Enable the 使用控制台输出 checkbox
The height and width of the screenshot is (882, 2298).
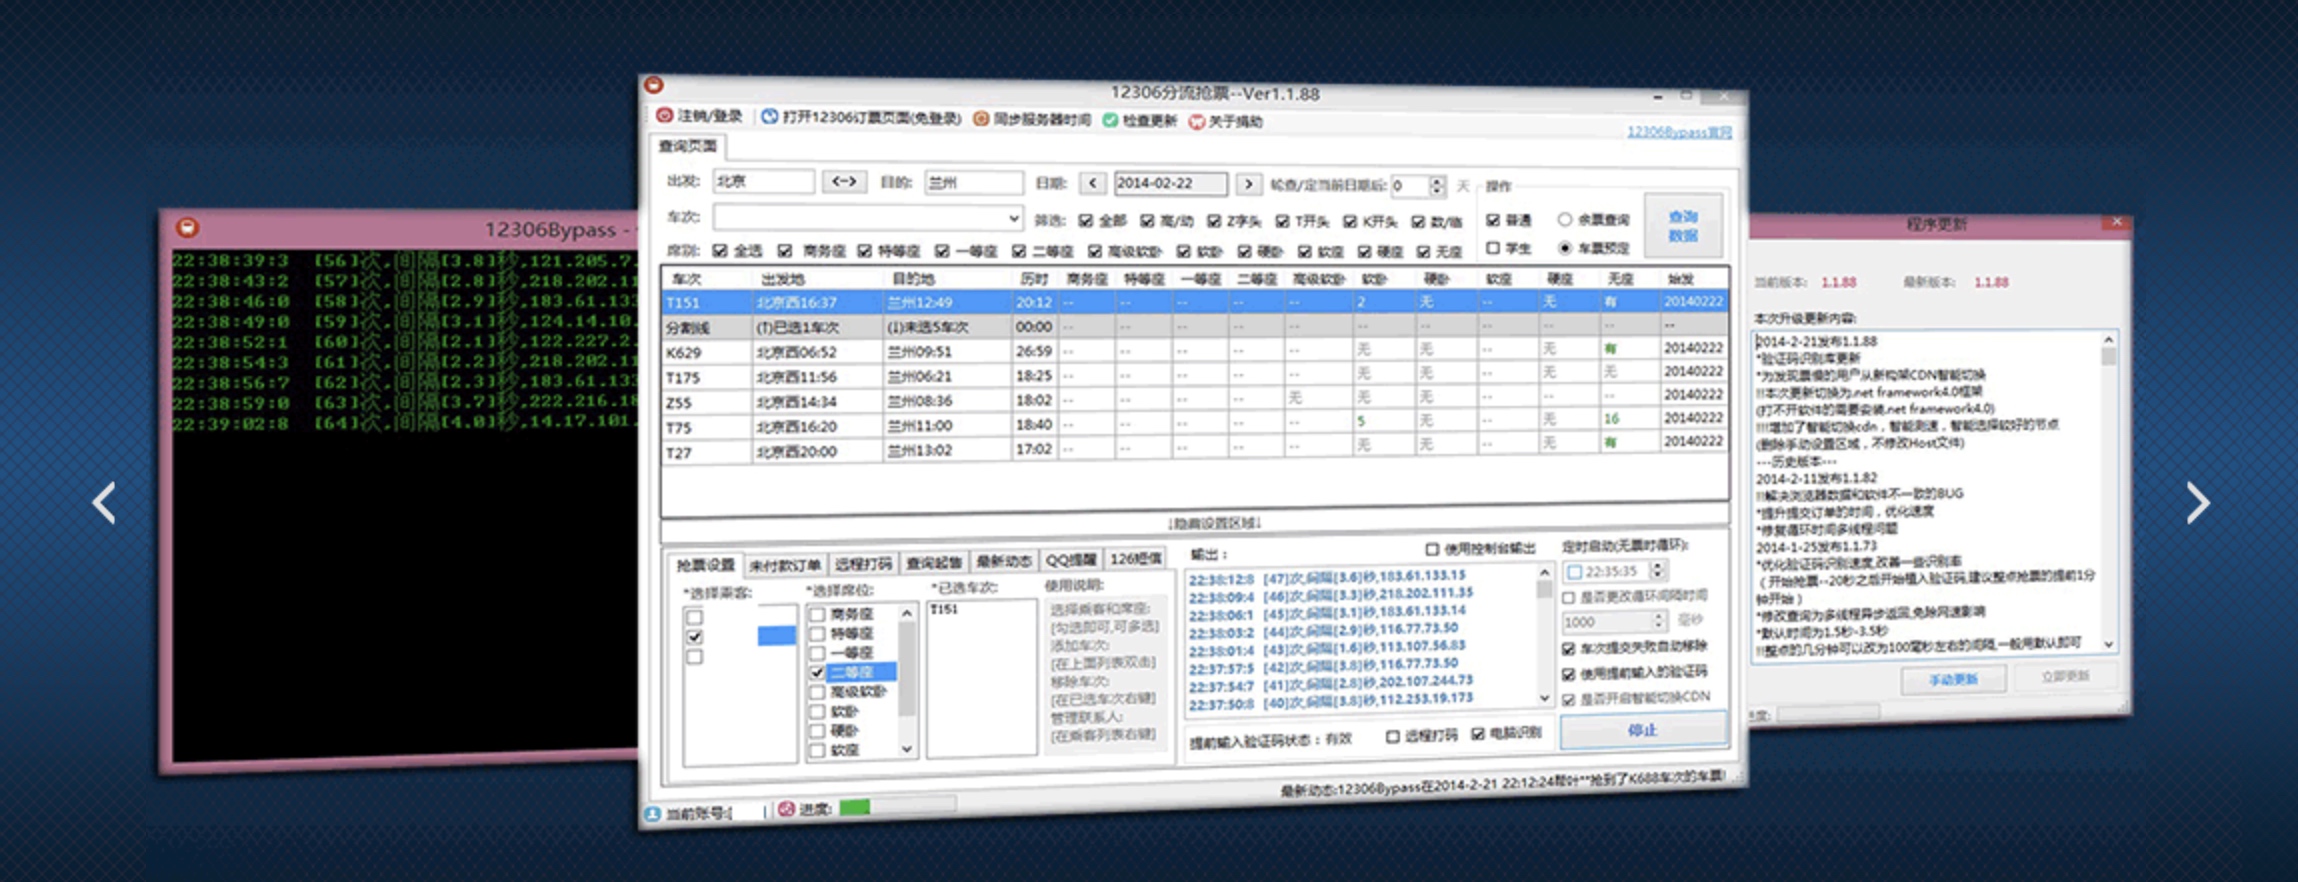click(x=1432, y=549)
